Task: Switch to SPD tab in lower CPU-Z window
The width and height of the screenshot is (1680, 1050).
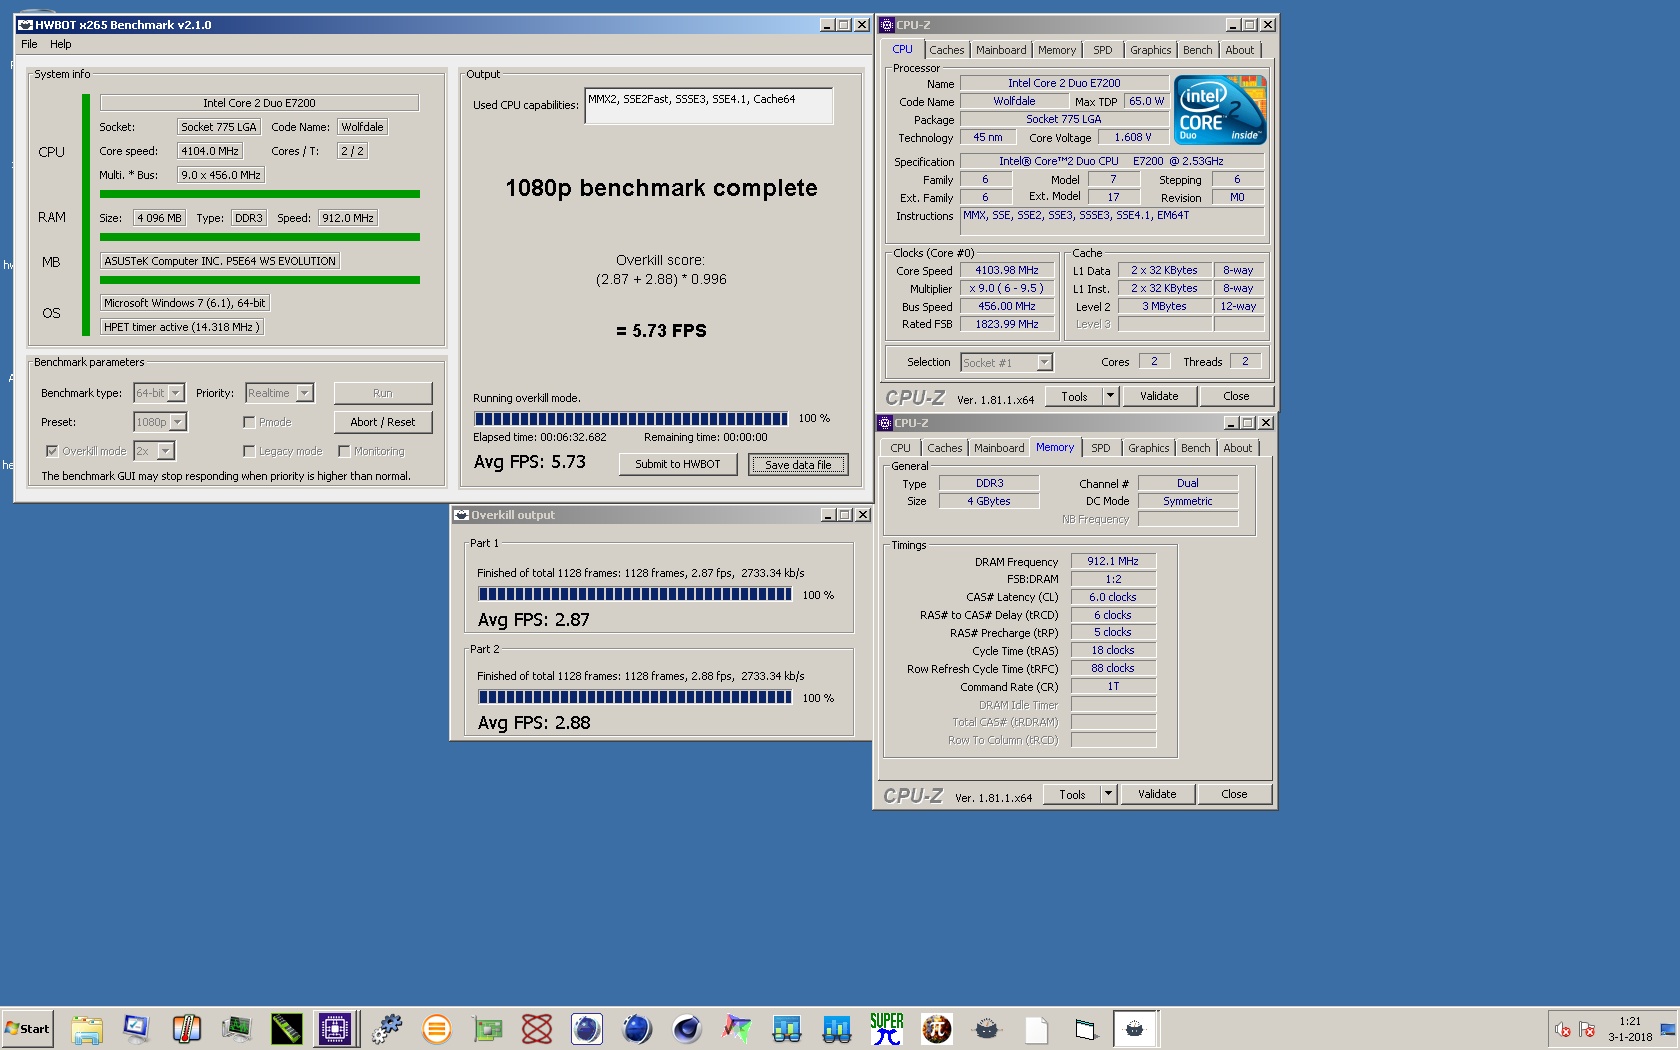Action: click(1101, 448)
